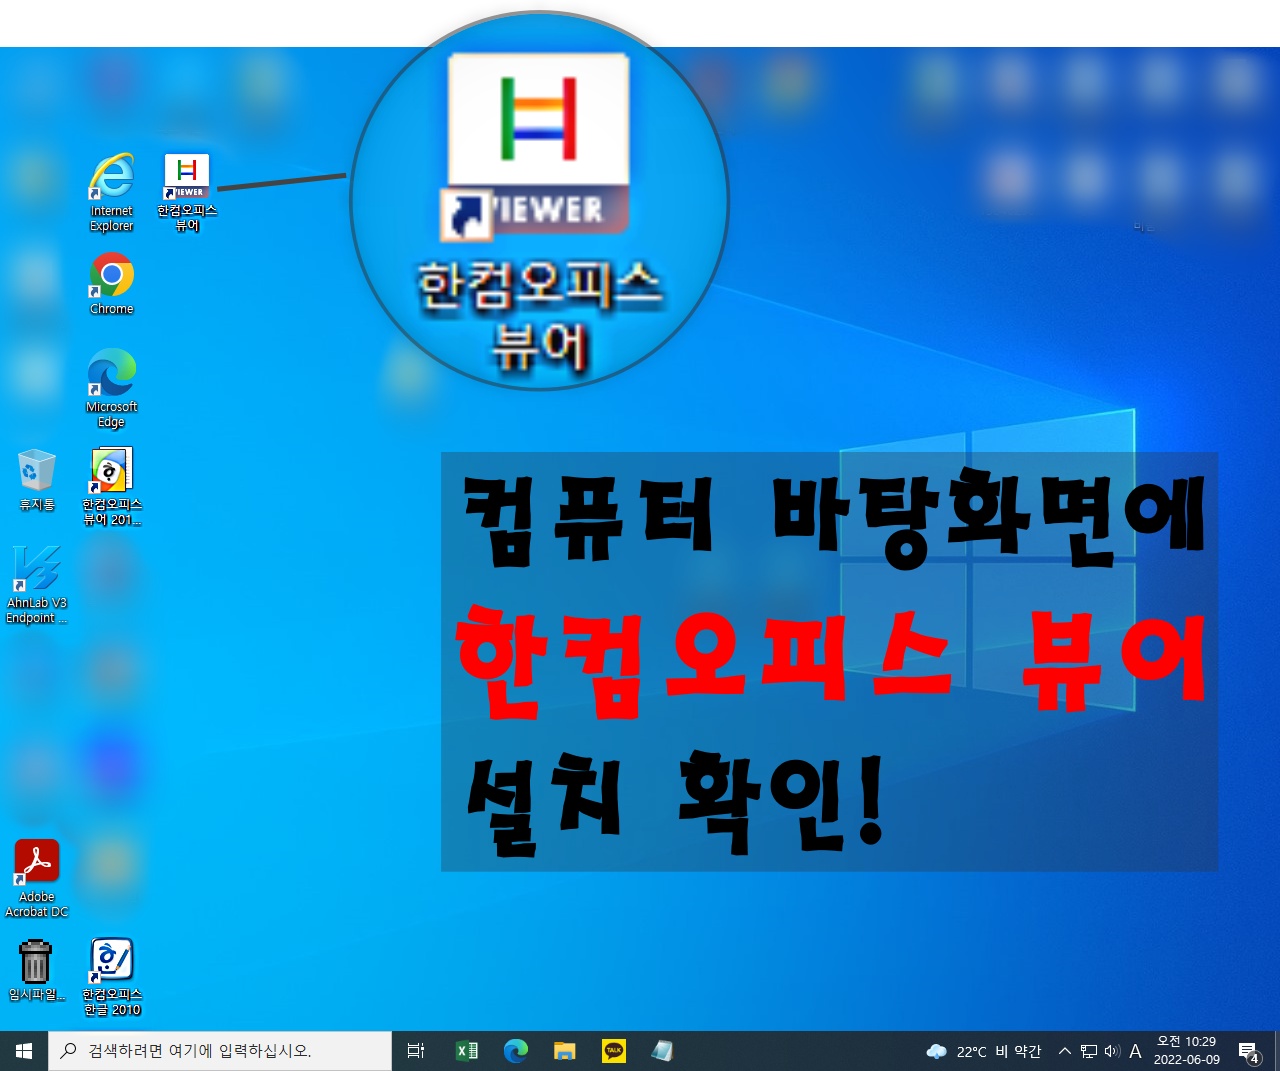
Task: Launch Chrome from the desktop
Action: point(111,283)
